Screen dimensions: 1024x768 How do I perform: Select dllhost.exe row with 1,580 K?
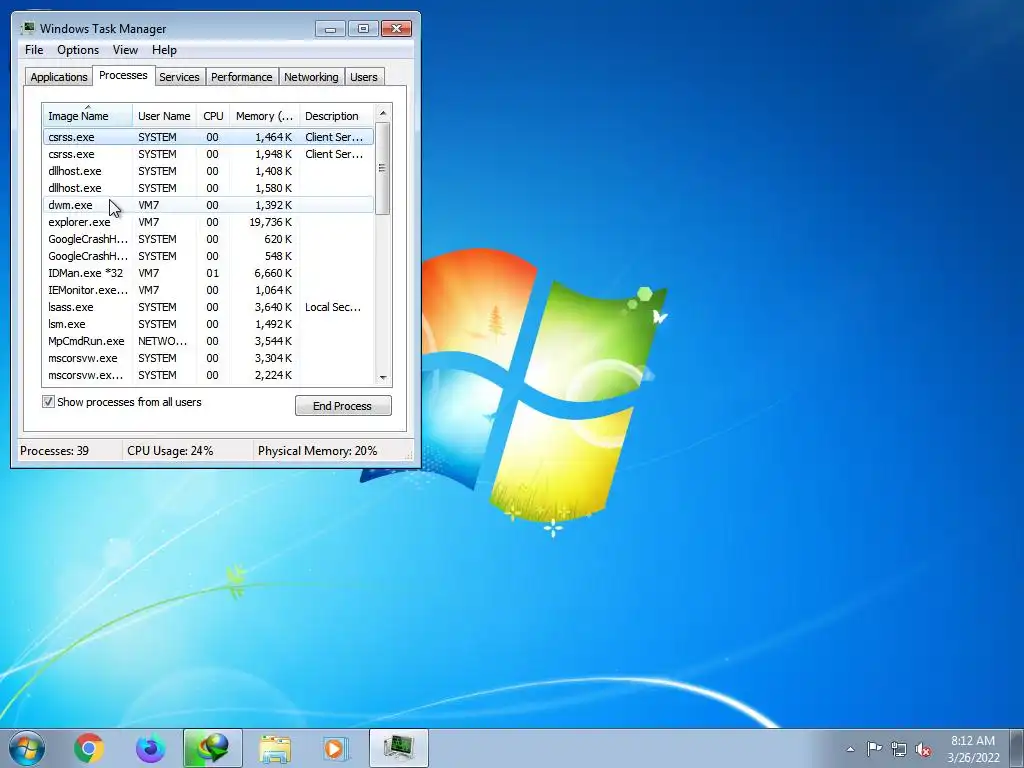[208, 188]
